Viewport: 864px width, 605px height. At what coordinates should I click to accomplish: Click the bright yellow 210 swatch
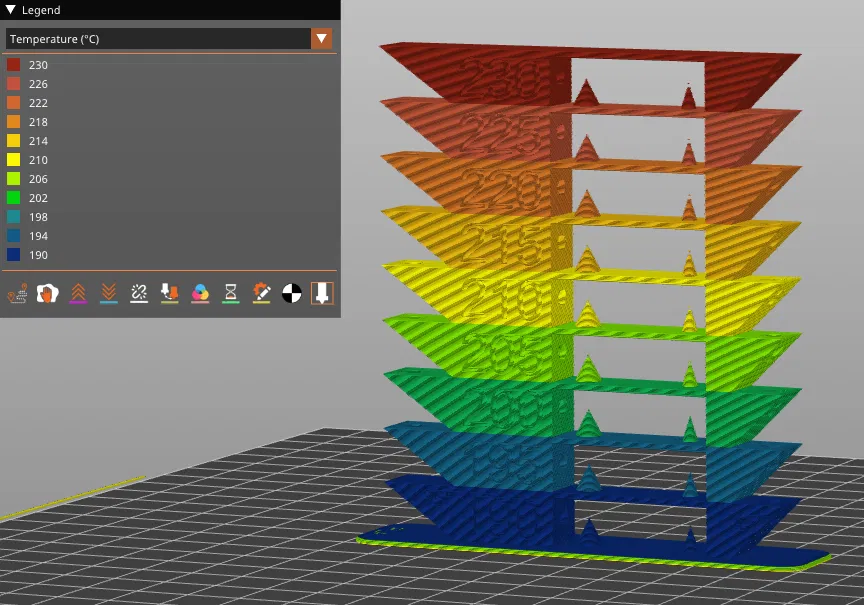point(13,160)
